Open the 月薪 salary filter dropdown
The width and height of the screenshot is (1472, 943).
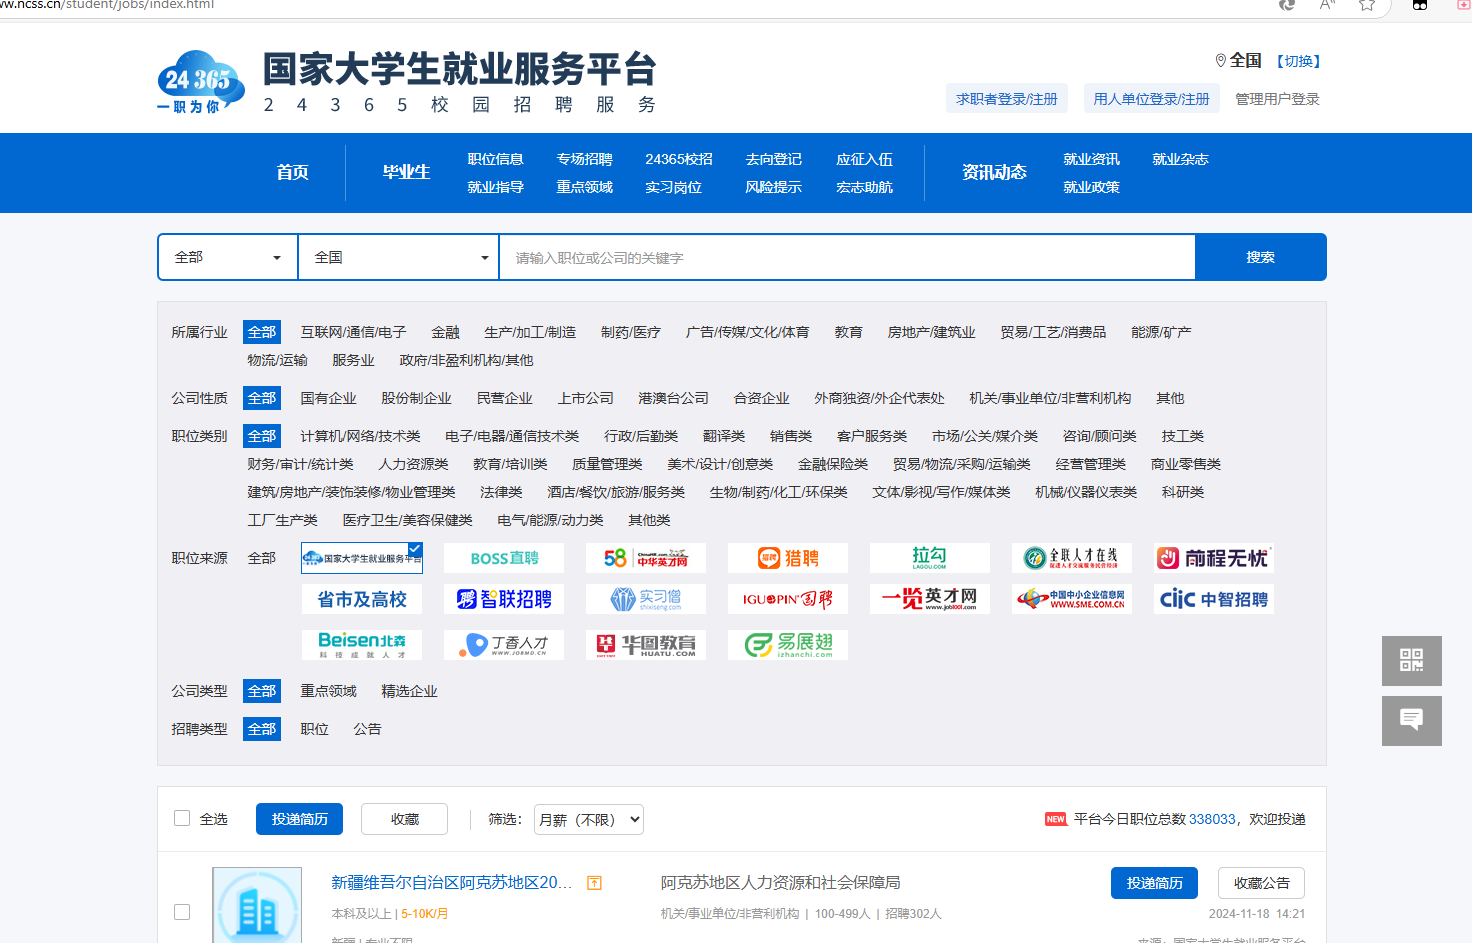click(x=588, y=819)
